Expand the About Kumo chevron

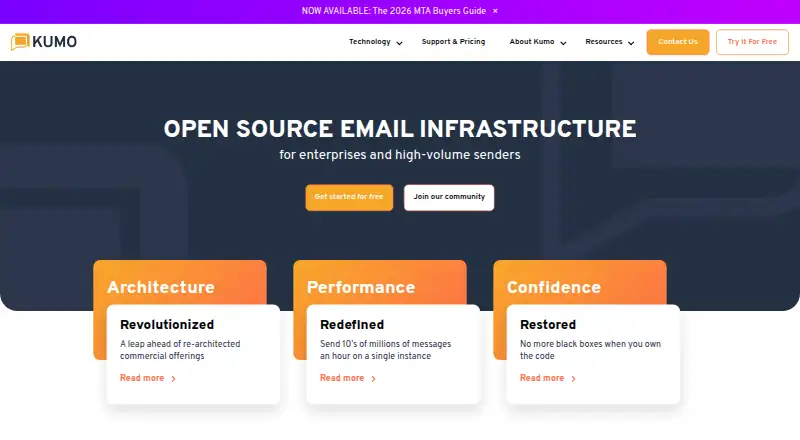point(563,43)
